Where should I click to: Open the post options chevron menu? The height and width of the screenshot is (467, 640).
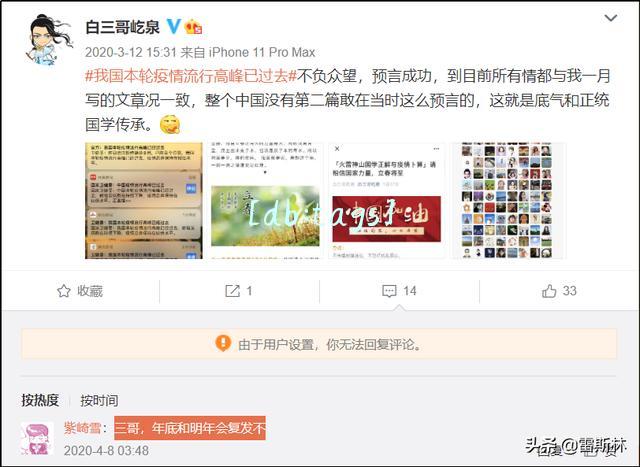coord(611,18)
